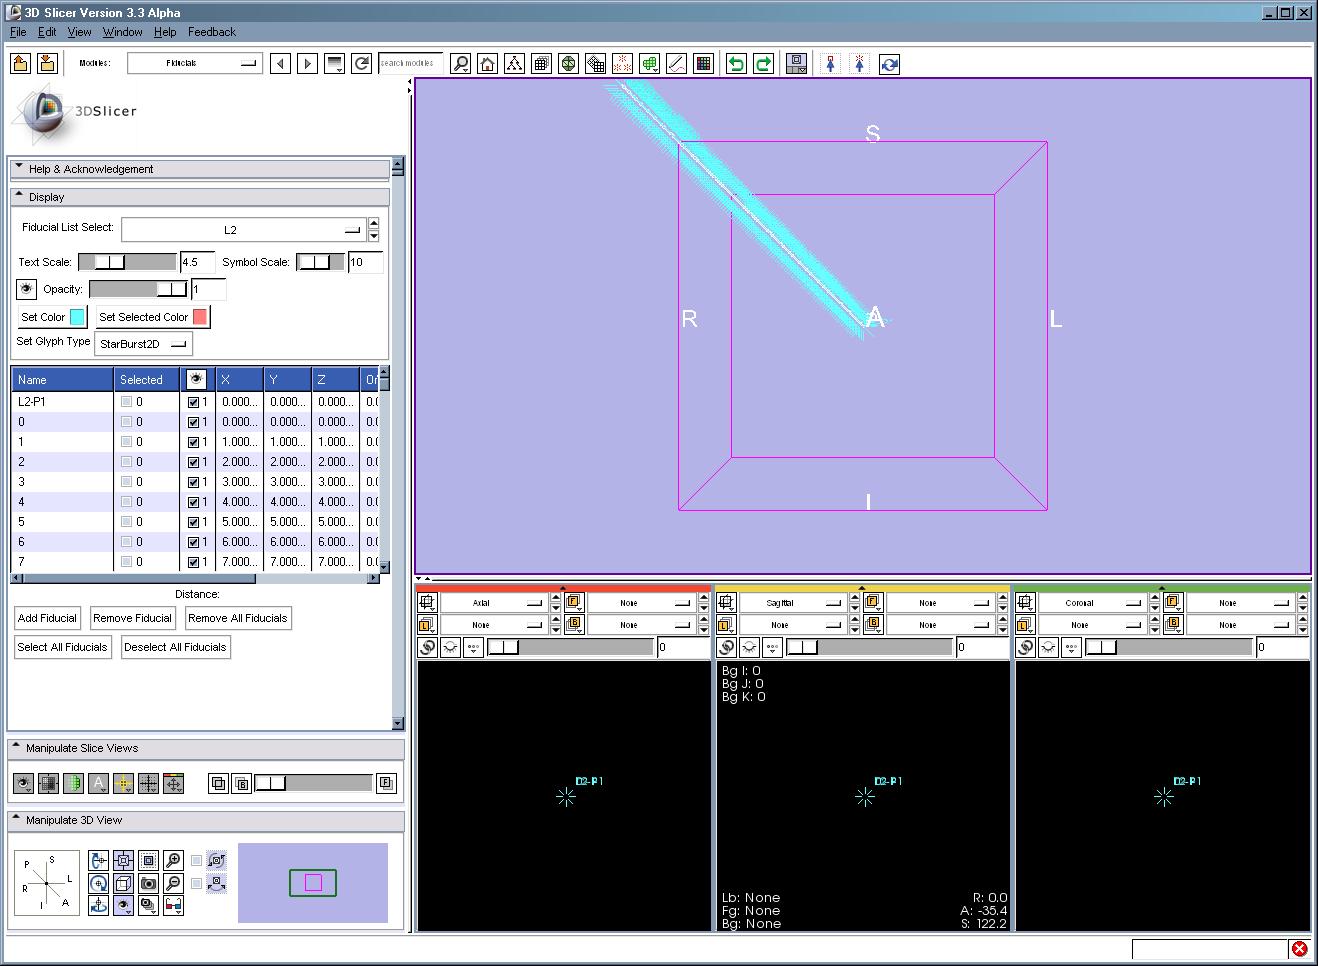Open the Feedback menu
The height and width of the screenshot is (966, 1318).
pos(211,32)
